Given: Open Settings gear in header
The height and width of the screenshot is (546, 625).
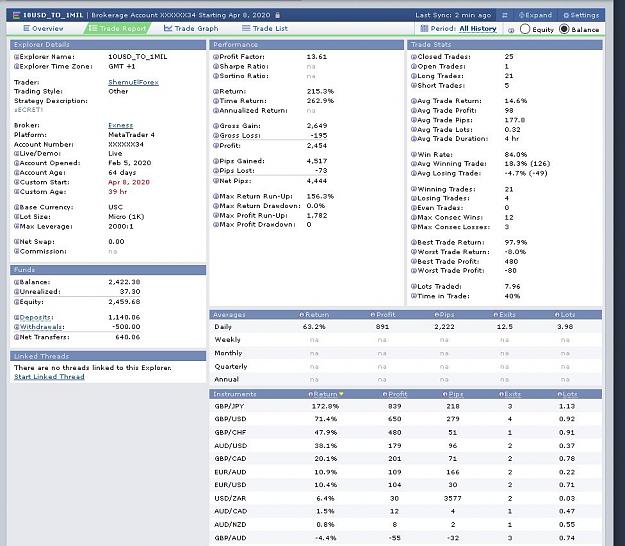Looking at the screenshot, I should (x=566, y=15).
